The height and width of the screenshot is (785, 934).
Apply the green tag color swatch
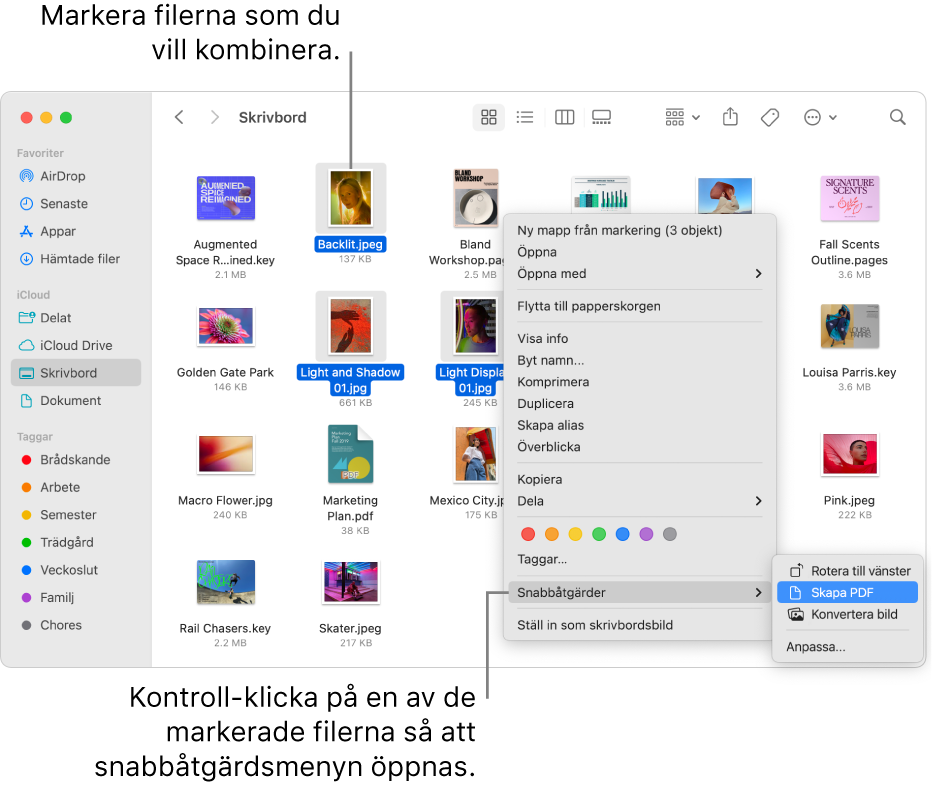(599, 534)
